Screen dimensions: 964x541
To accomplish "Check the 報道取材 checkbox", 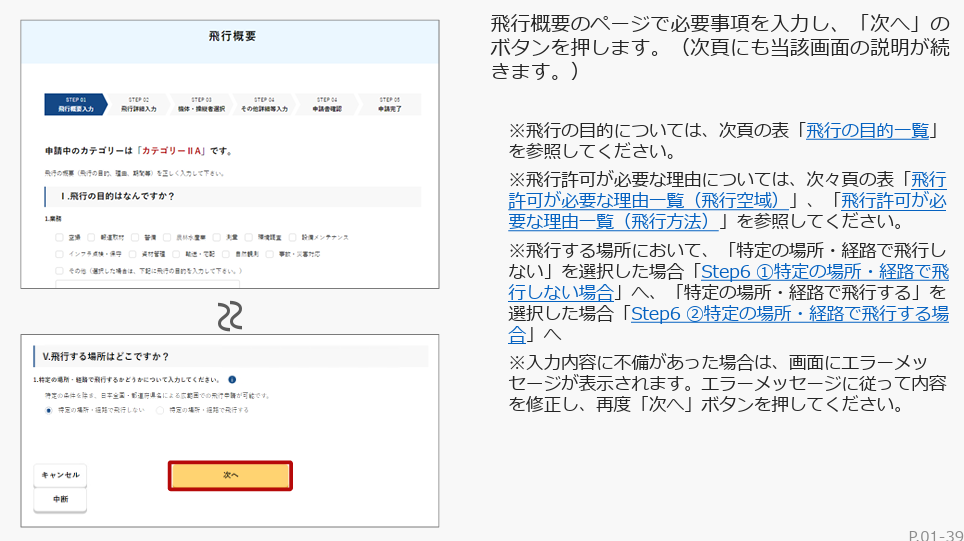I will pyautogui.click(x=91, y=237).
